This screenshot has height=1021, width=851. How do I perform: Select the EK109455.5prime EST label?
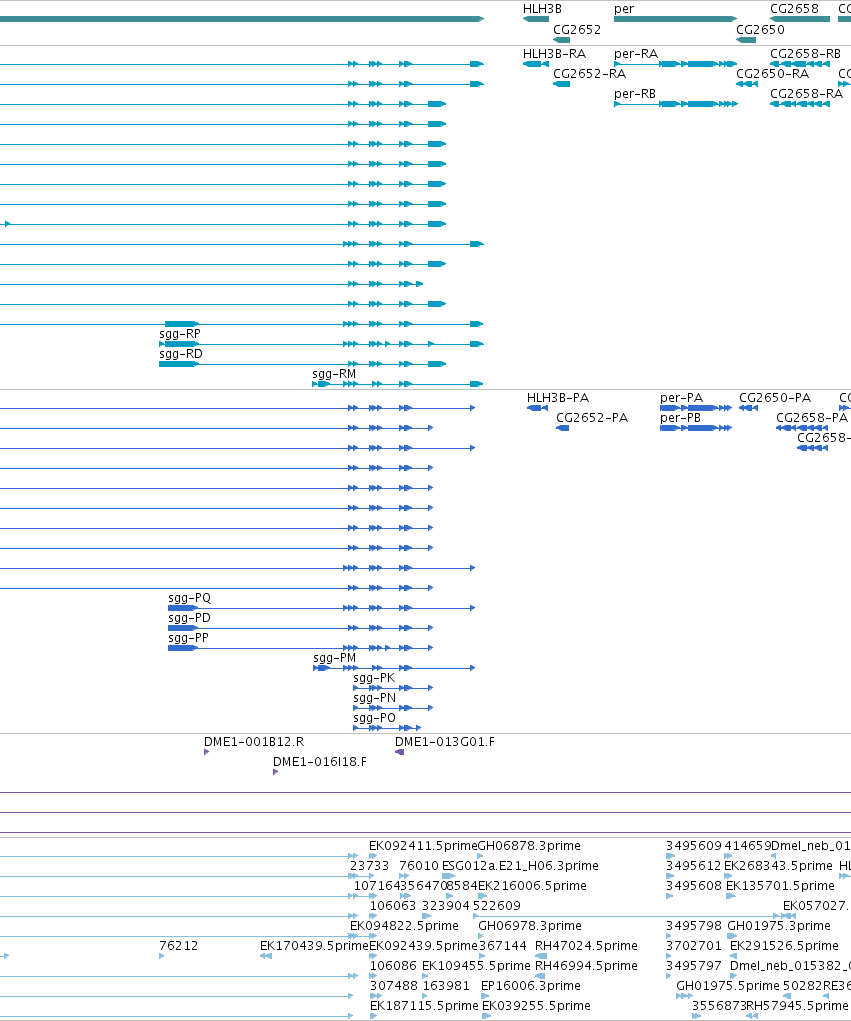(476, 966)
